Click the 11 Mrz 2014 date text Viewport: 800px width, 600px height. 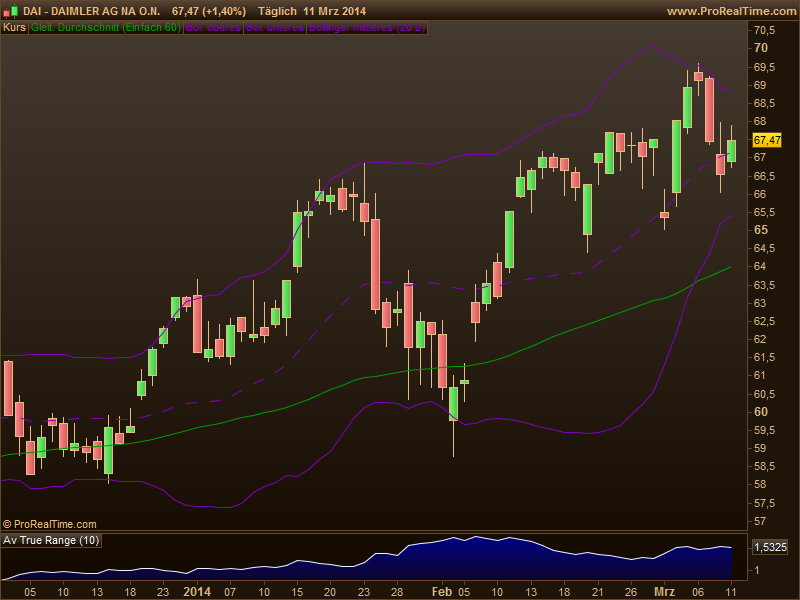[x=335, y=11]
